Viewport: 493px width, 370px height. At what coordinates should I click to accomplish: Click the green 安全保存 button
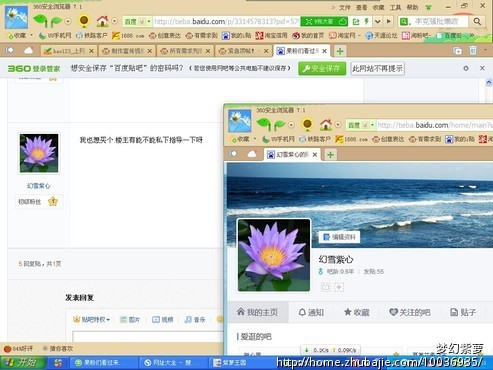click(x=322, y=69)
